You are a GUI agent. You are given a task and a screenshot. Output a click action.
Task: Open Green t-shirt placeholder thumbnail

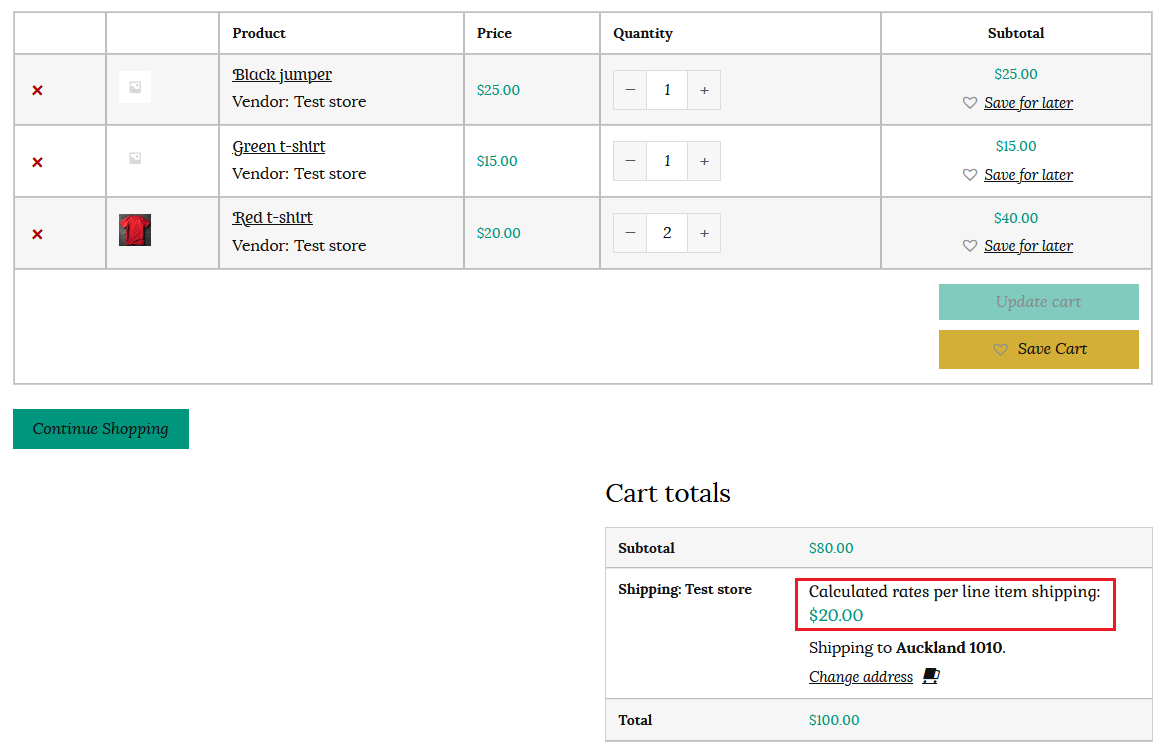pos(135,159)
